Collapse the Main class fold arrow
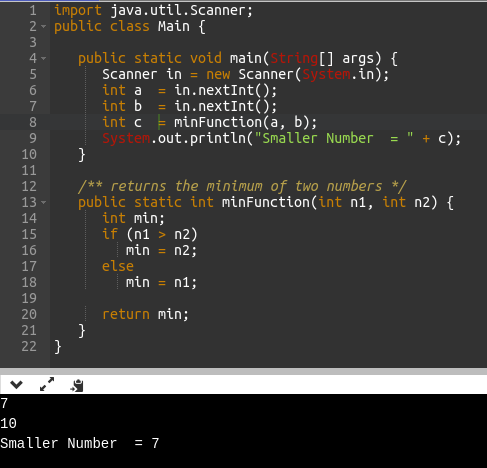This screenshot has height=468, width=487. 44,26
